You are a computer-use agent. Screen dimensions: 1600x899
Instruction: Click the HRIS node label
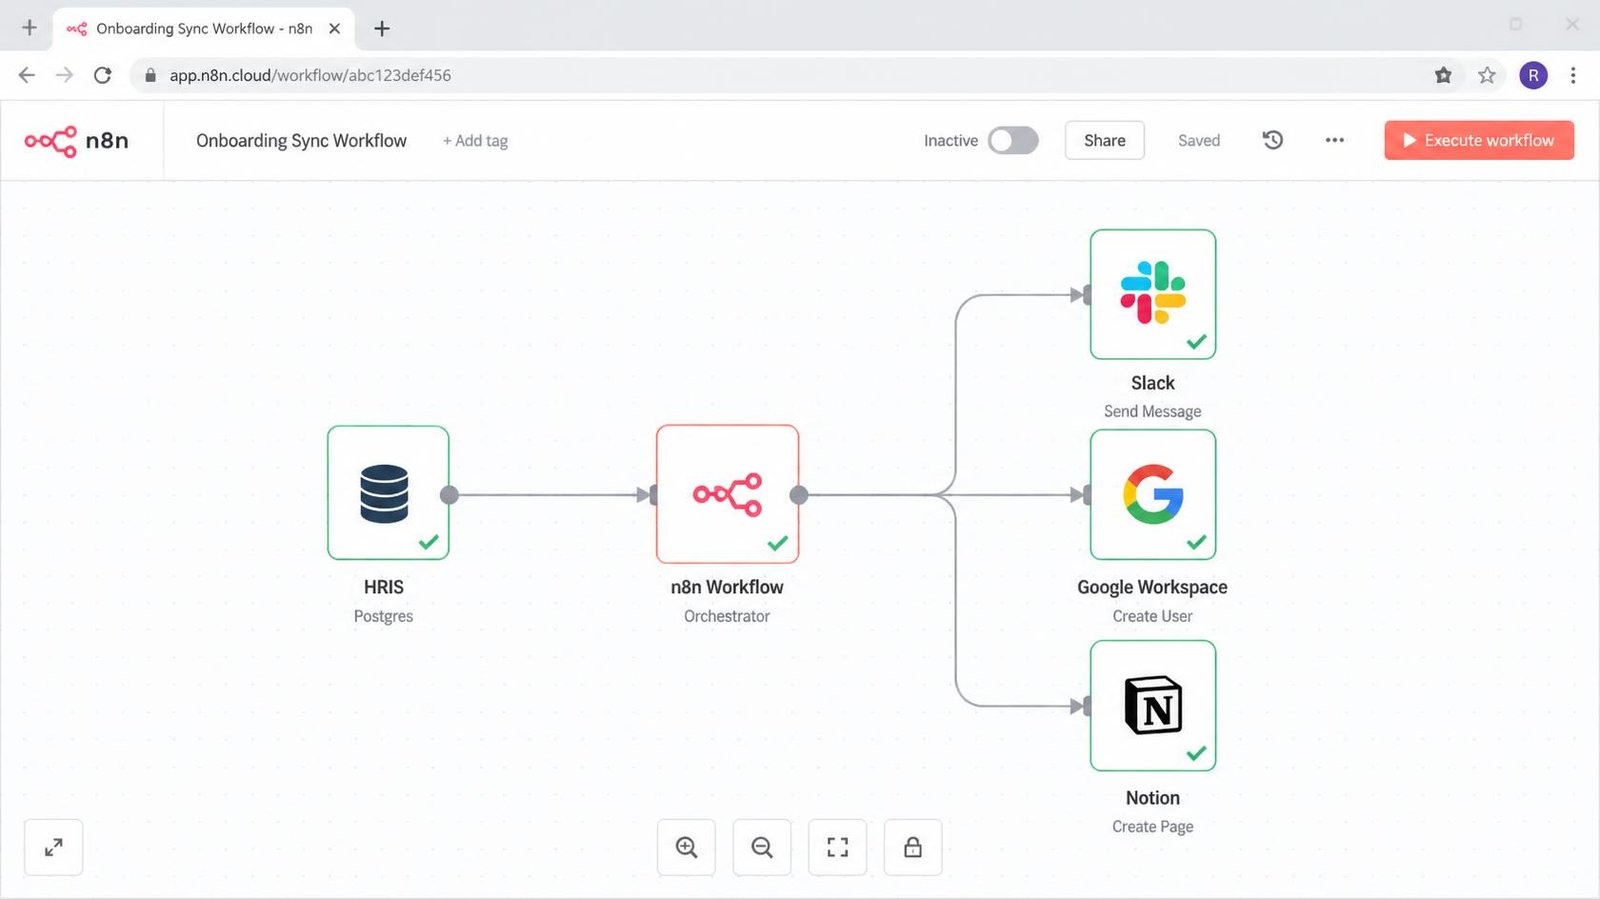(384, 587)
